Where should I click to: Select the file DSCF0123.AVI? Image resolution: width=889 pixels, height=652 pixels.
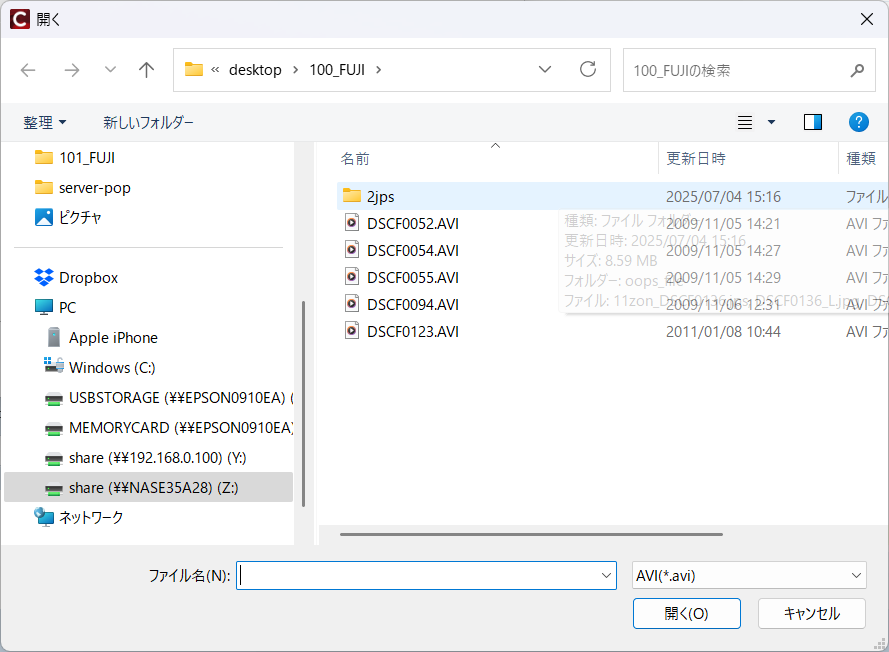(413, 332)
